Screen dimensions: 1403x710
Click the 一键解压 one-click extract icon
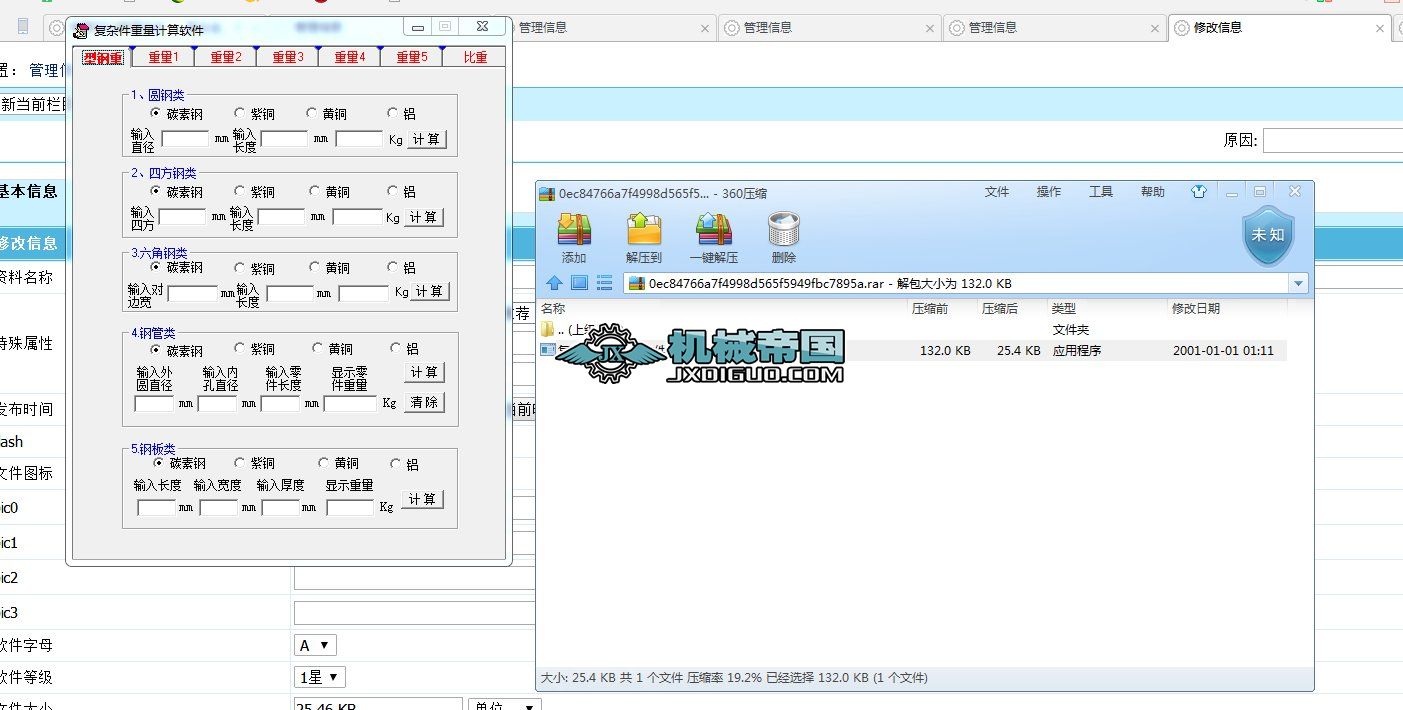click(714, 230)
